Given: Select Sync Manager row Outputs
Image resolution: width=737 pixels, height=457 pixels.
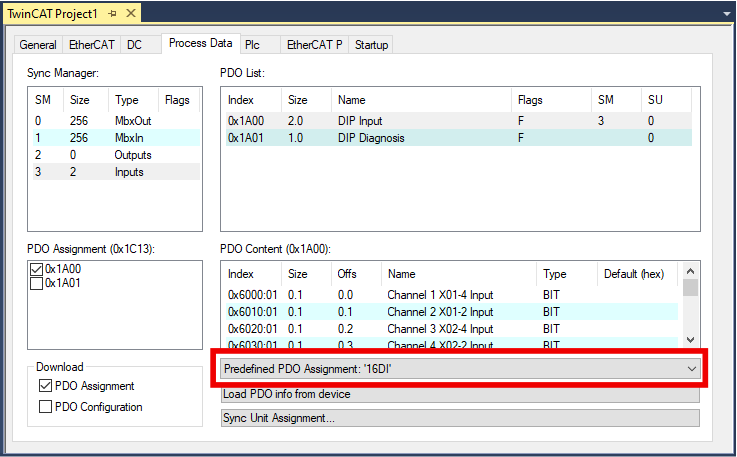Looking at the screenshot, I should 116,155.
